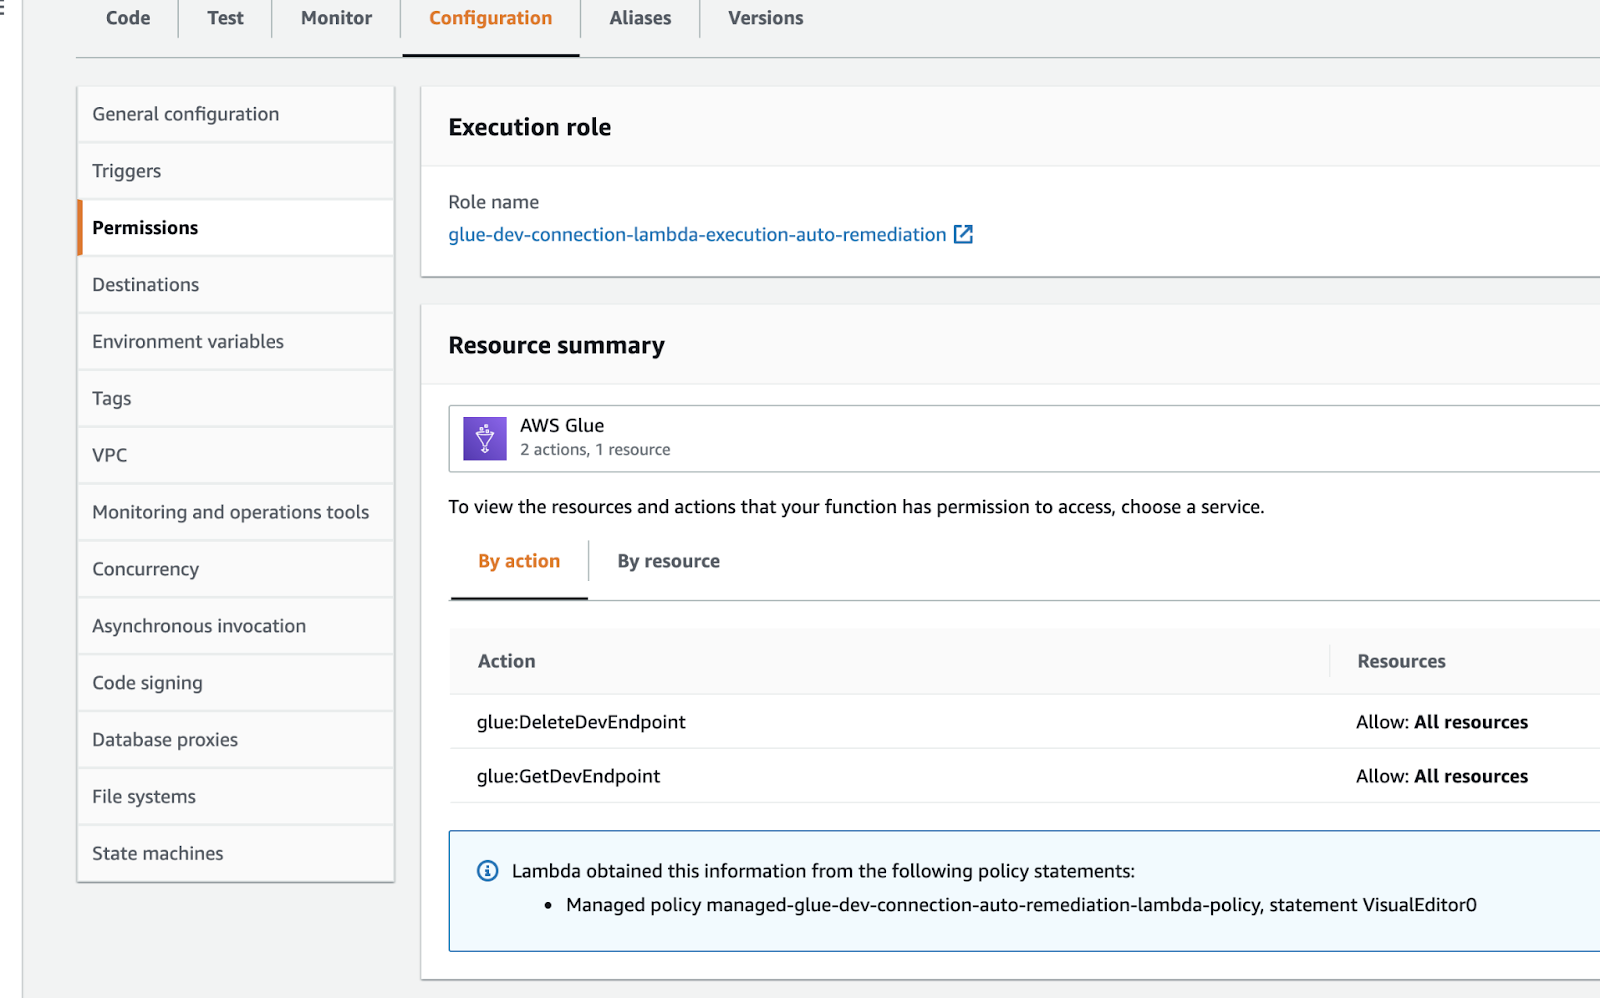Select the By action tab
The image size is (1600, 998).
tap(518, 561)
